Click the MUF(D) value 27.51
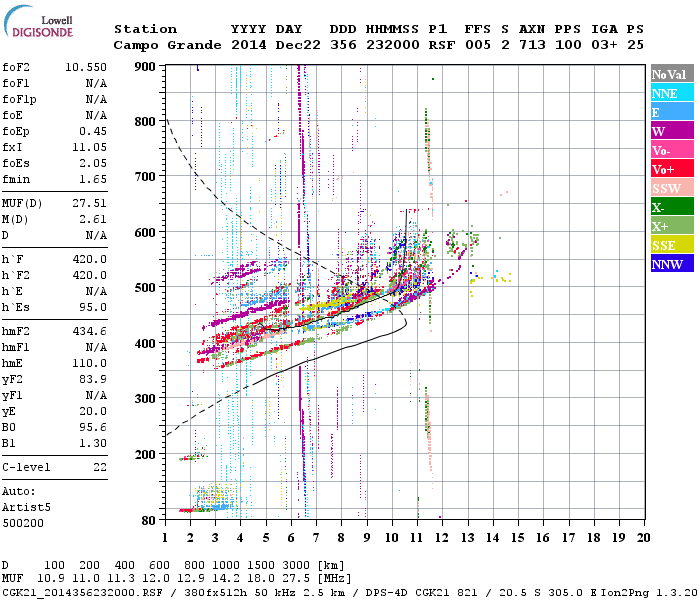700x600 pixels. [90, 204]
